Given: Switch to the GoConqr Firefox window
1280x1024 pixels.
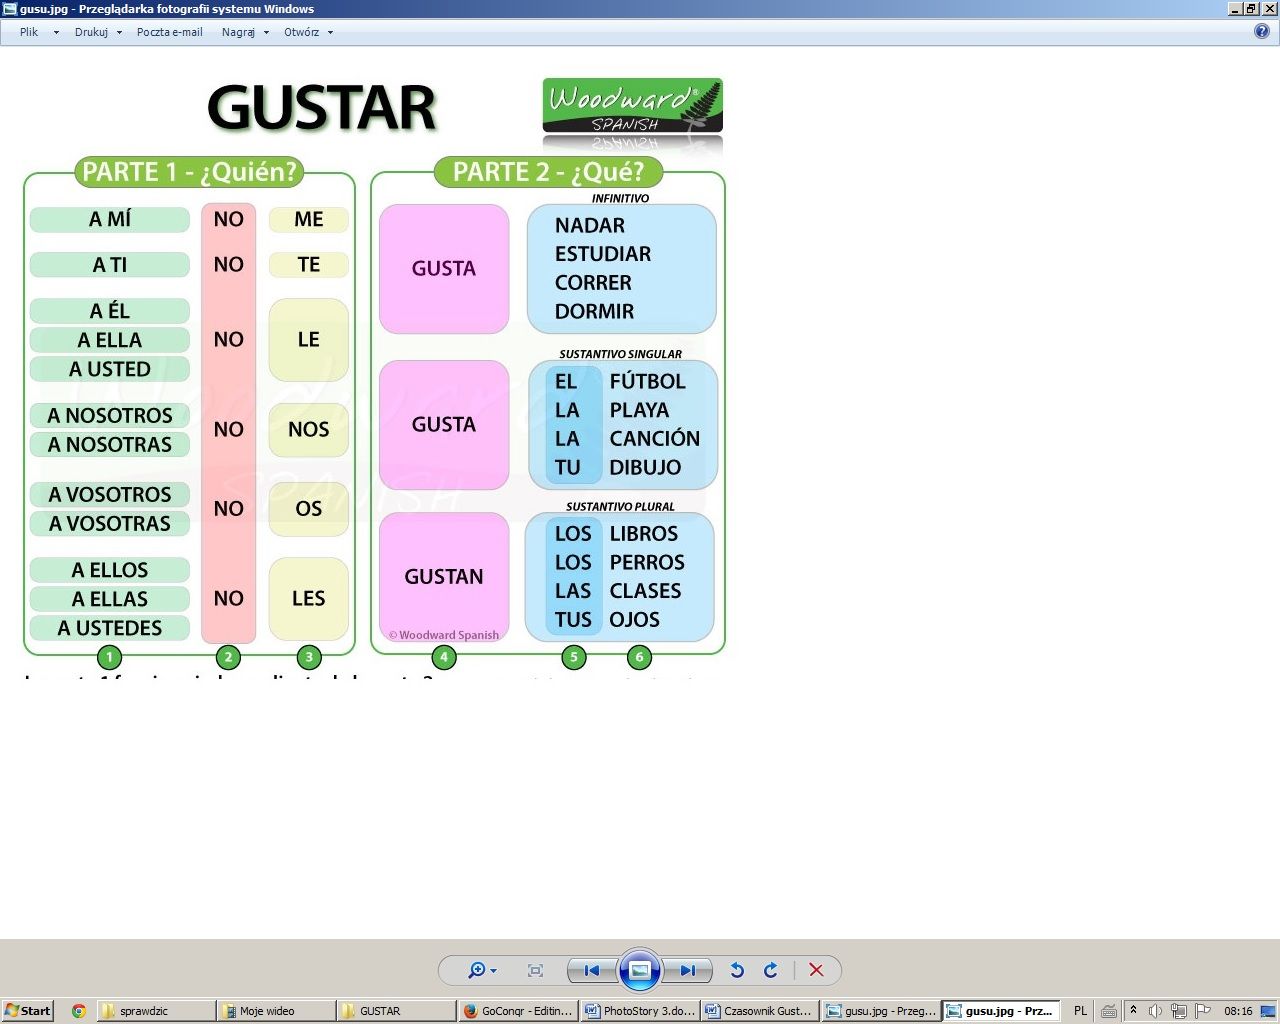Looking at the screenshot, I should (517, 1011).
